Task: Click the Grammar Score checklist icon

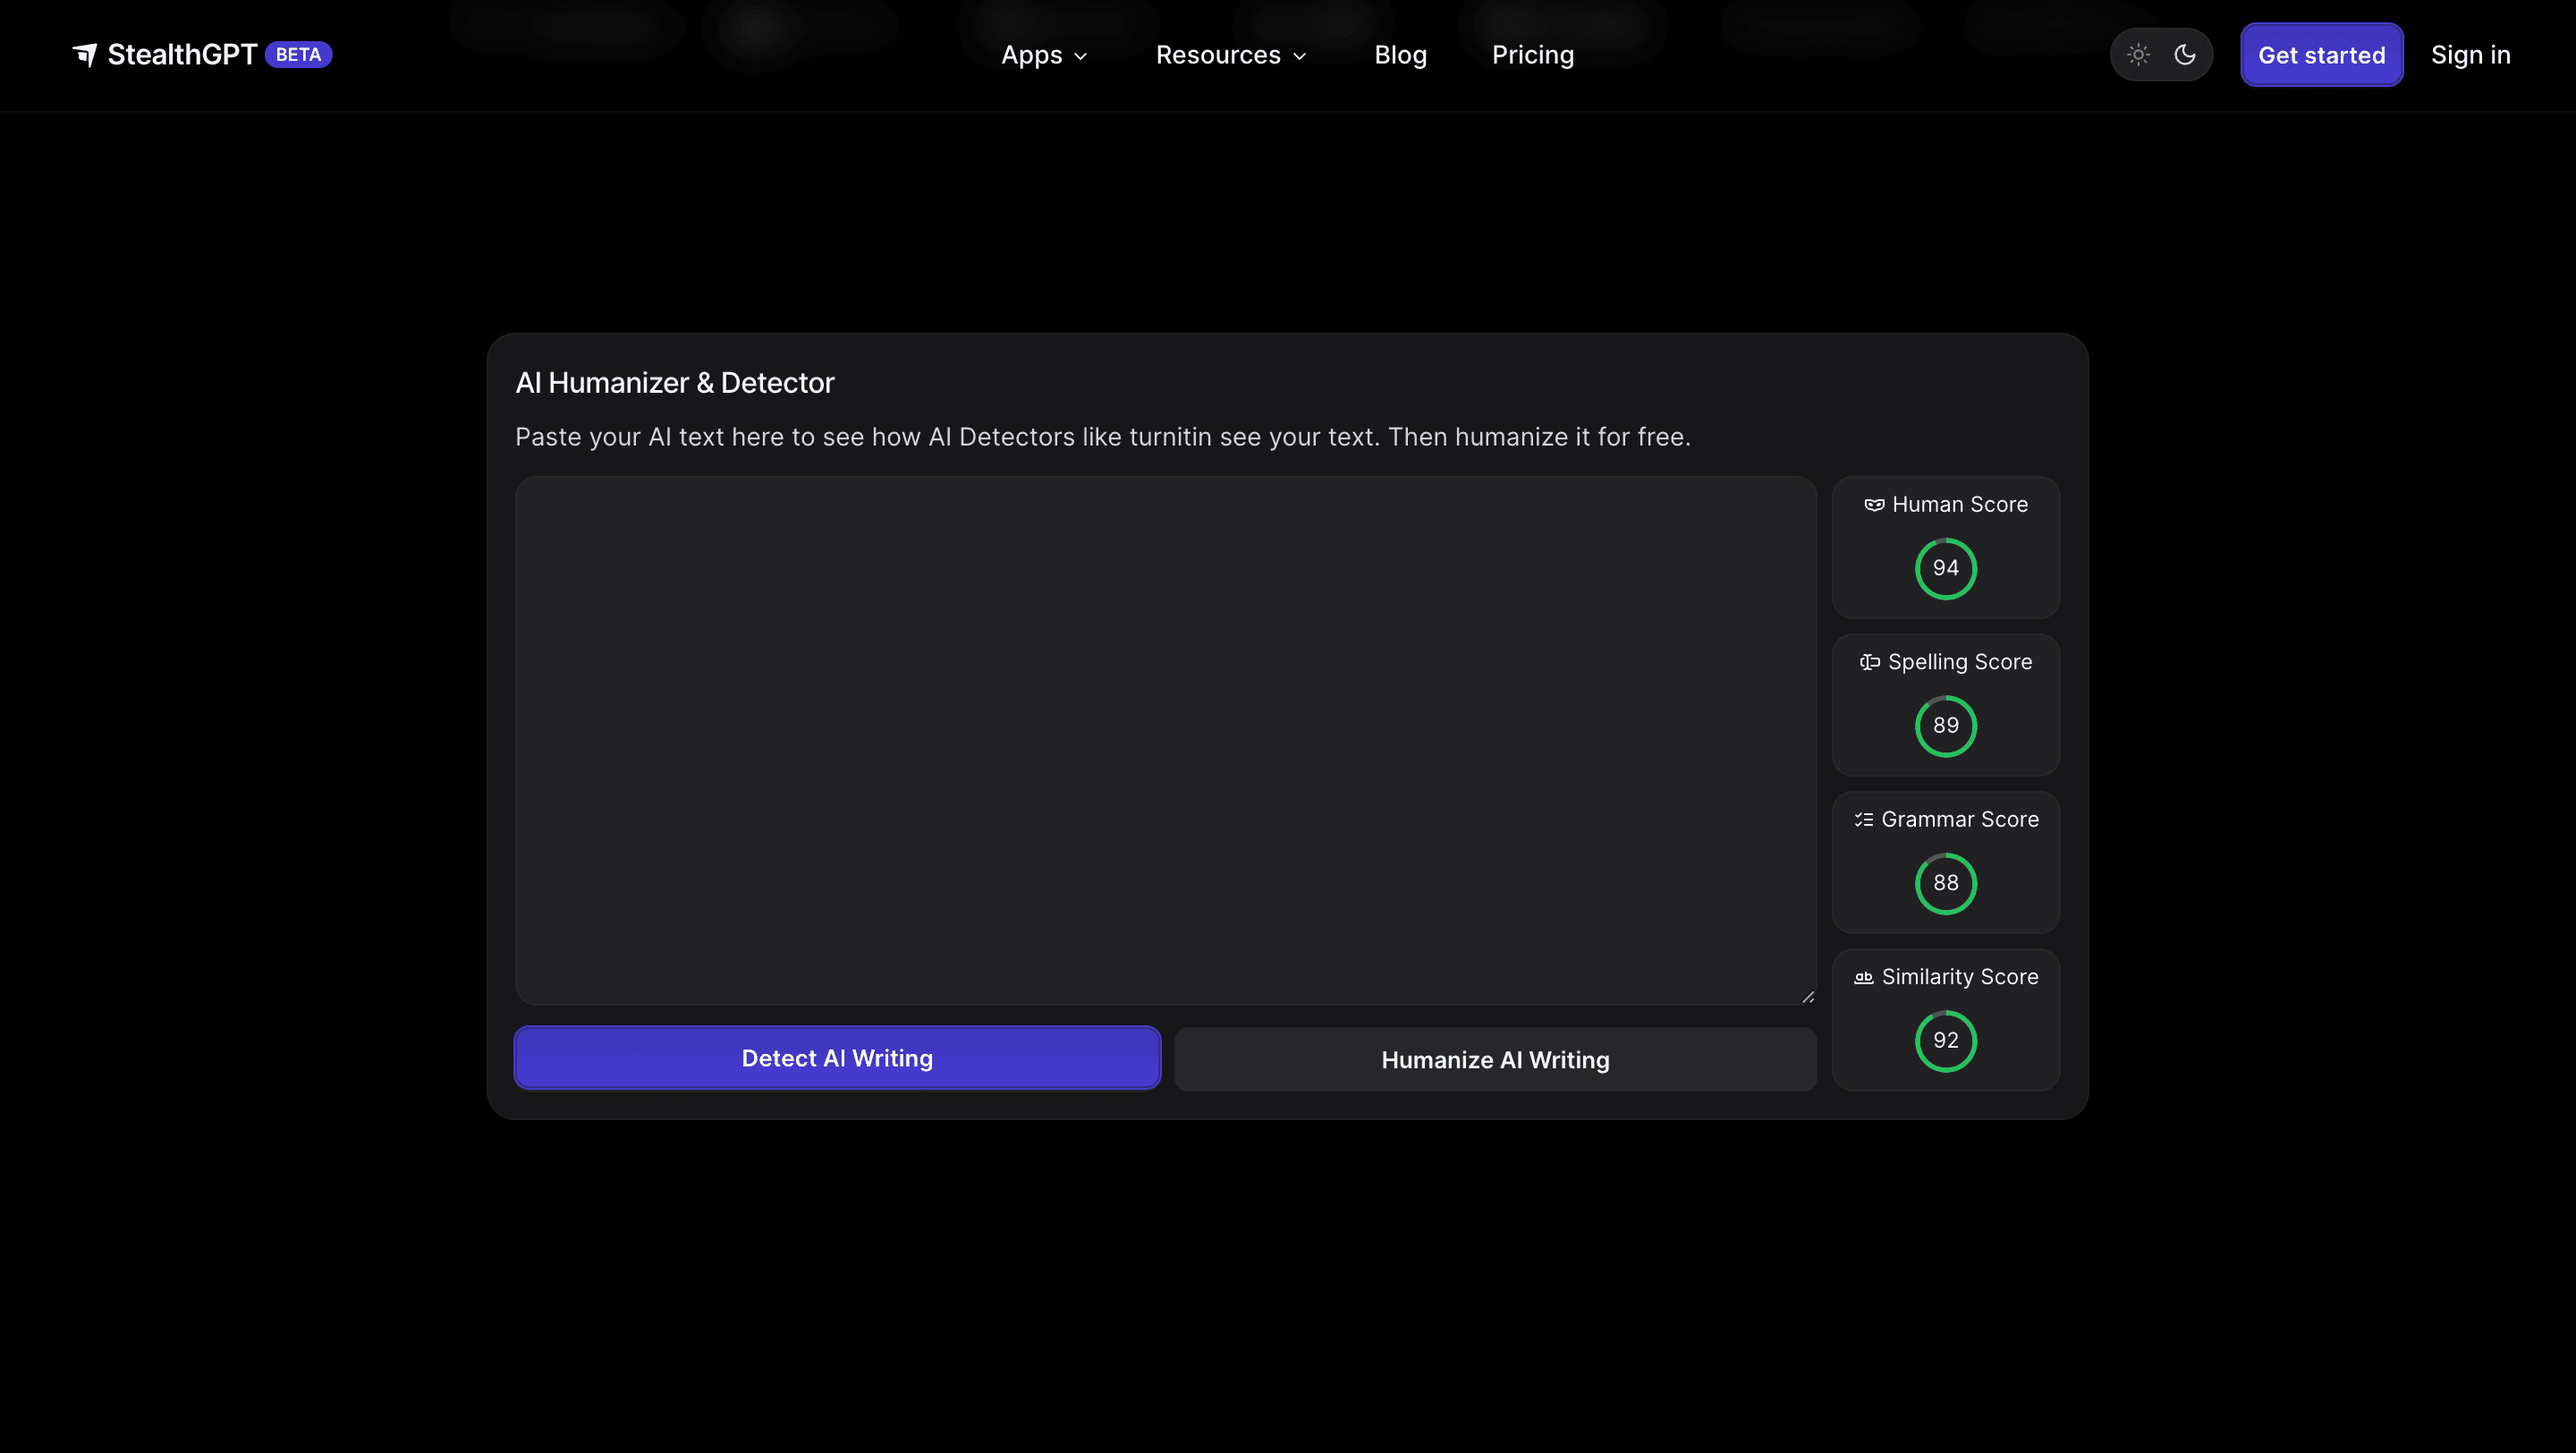Action: click(1863, 820)
